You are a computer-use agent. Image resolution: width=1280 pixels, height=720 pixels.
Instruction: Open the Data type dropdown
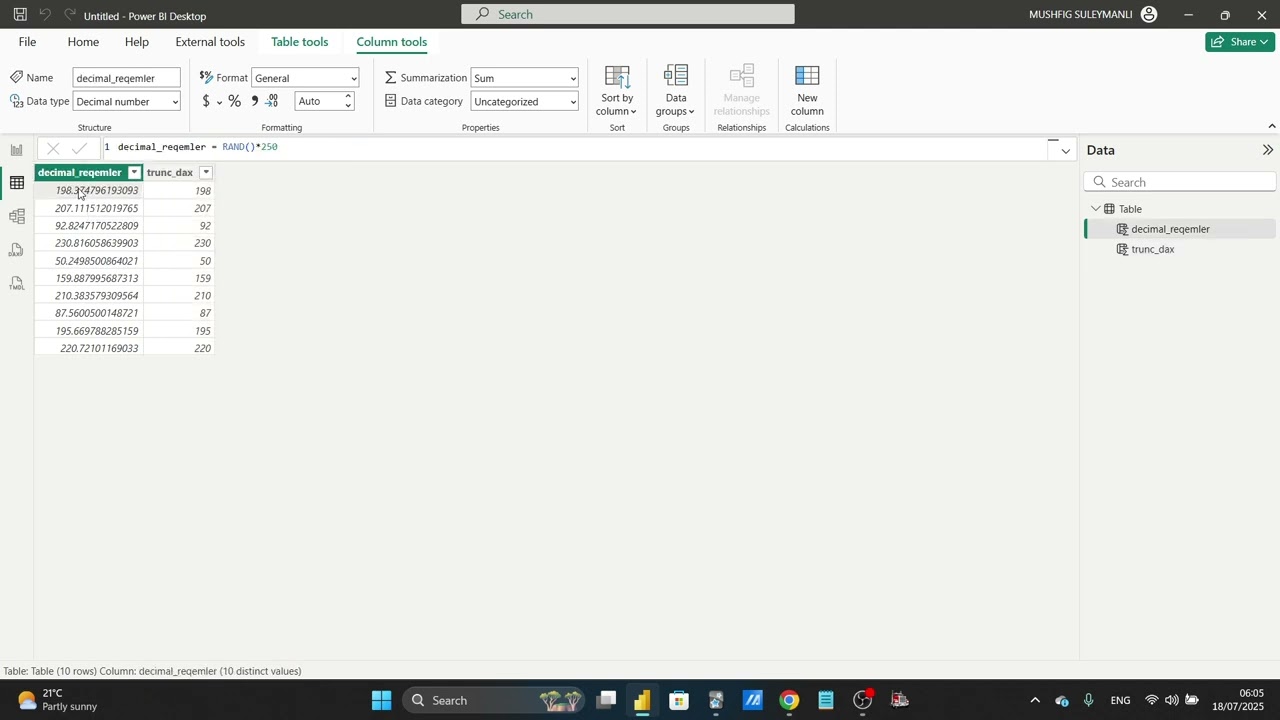tap(127, 101)
